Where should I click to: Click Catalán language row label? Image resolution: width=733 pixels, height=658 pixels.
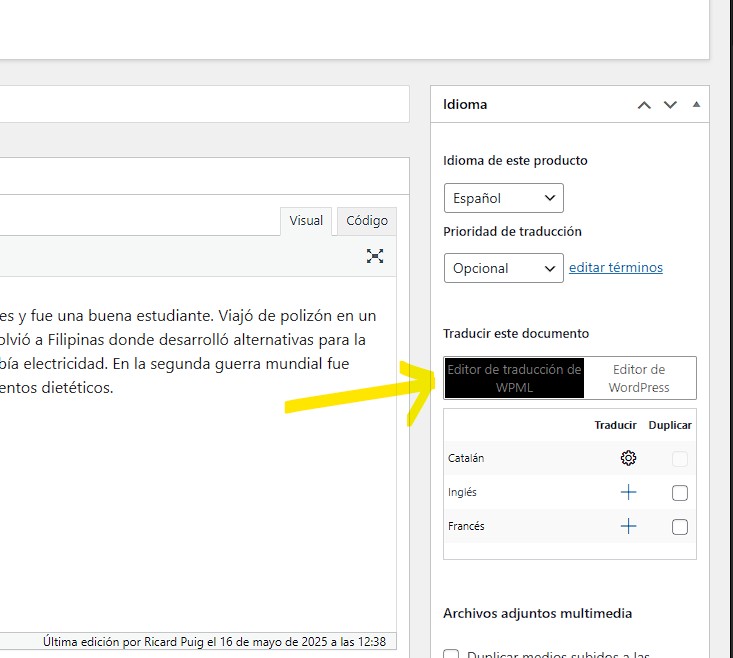[x=466, y=458]
